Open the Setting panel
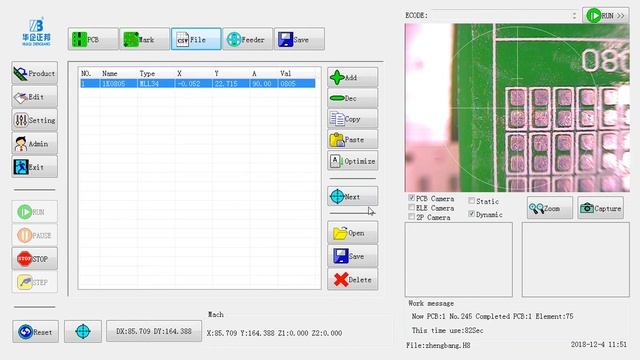Viewport: 640px width, 360px height. 35,120
